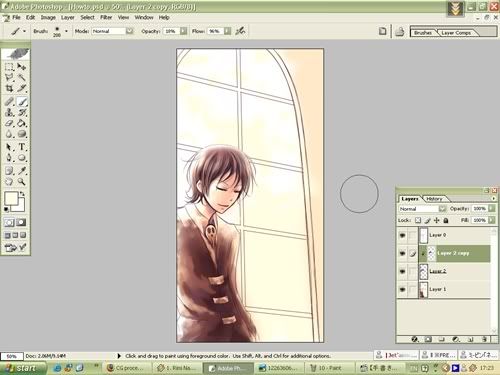Image resolution: width=500 pixels, height=375 pixels.
Task: Select the Eyedropper tool
Action: coord(22,171)
